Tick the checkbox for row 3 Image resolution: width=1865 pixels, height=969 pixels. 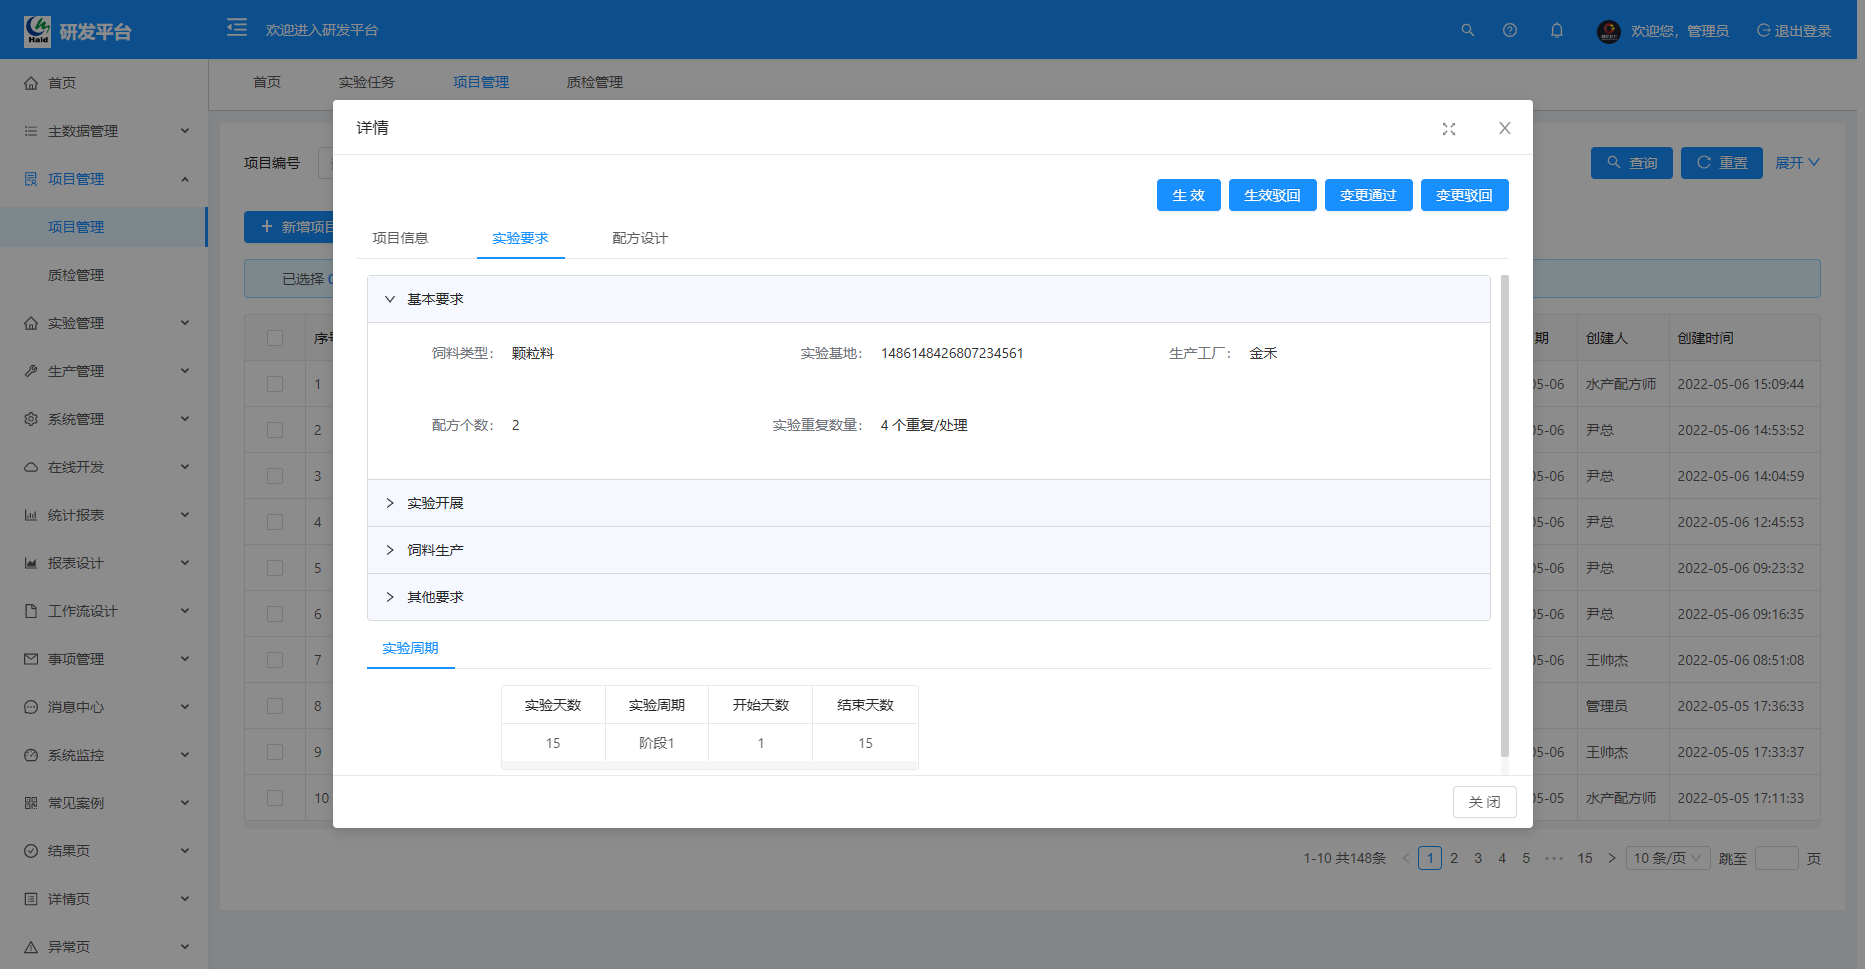275,476
